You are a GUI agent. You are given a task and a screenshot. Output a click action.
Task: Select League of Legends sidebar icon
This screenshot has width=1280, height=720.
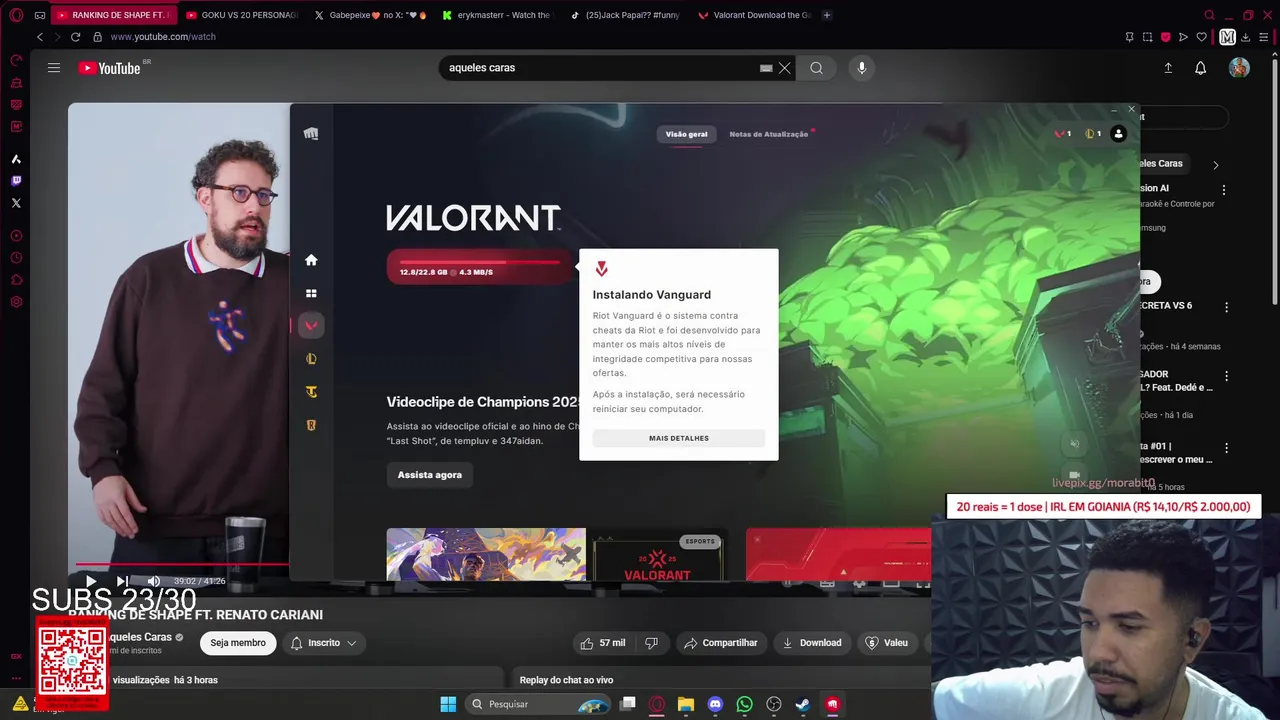tap(311, 359)
